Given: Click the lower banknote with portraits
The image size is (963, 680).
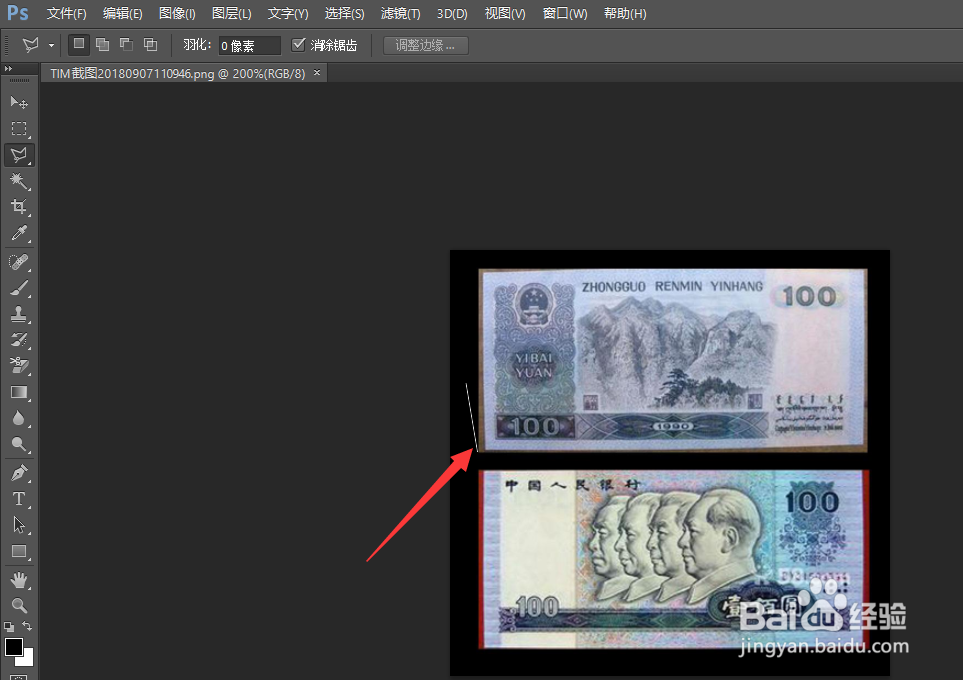Looking at the screenshot, I should point(674,560).
